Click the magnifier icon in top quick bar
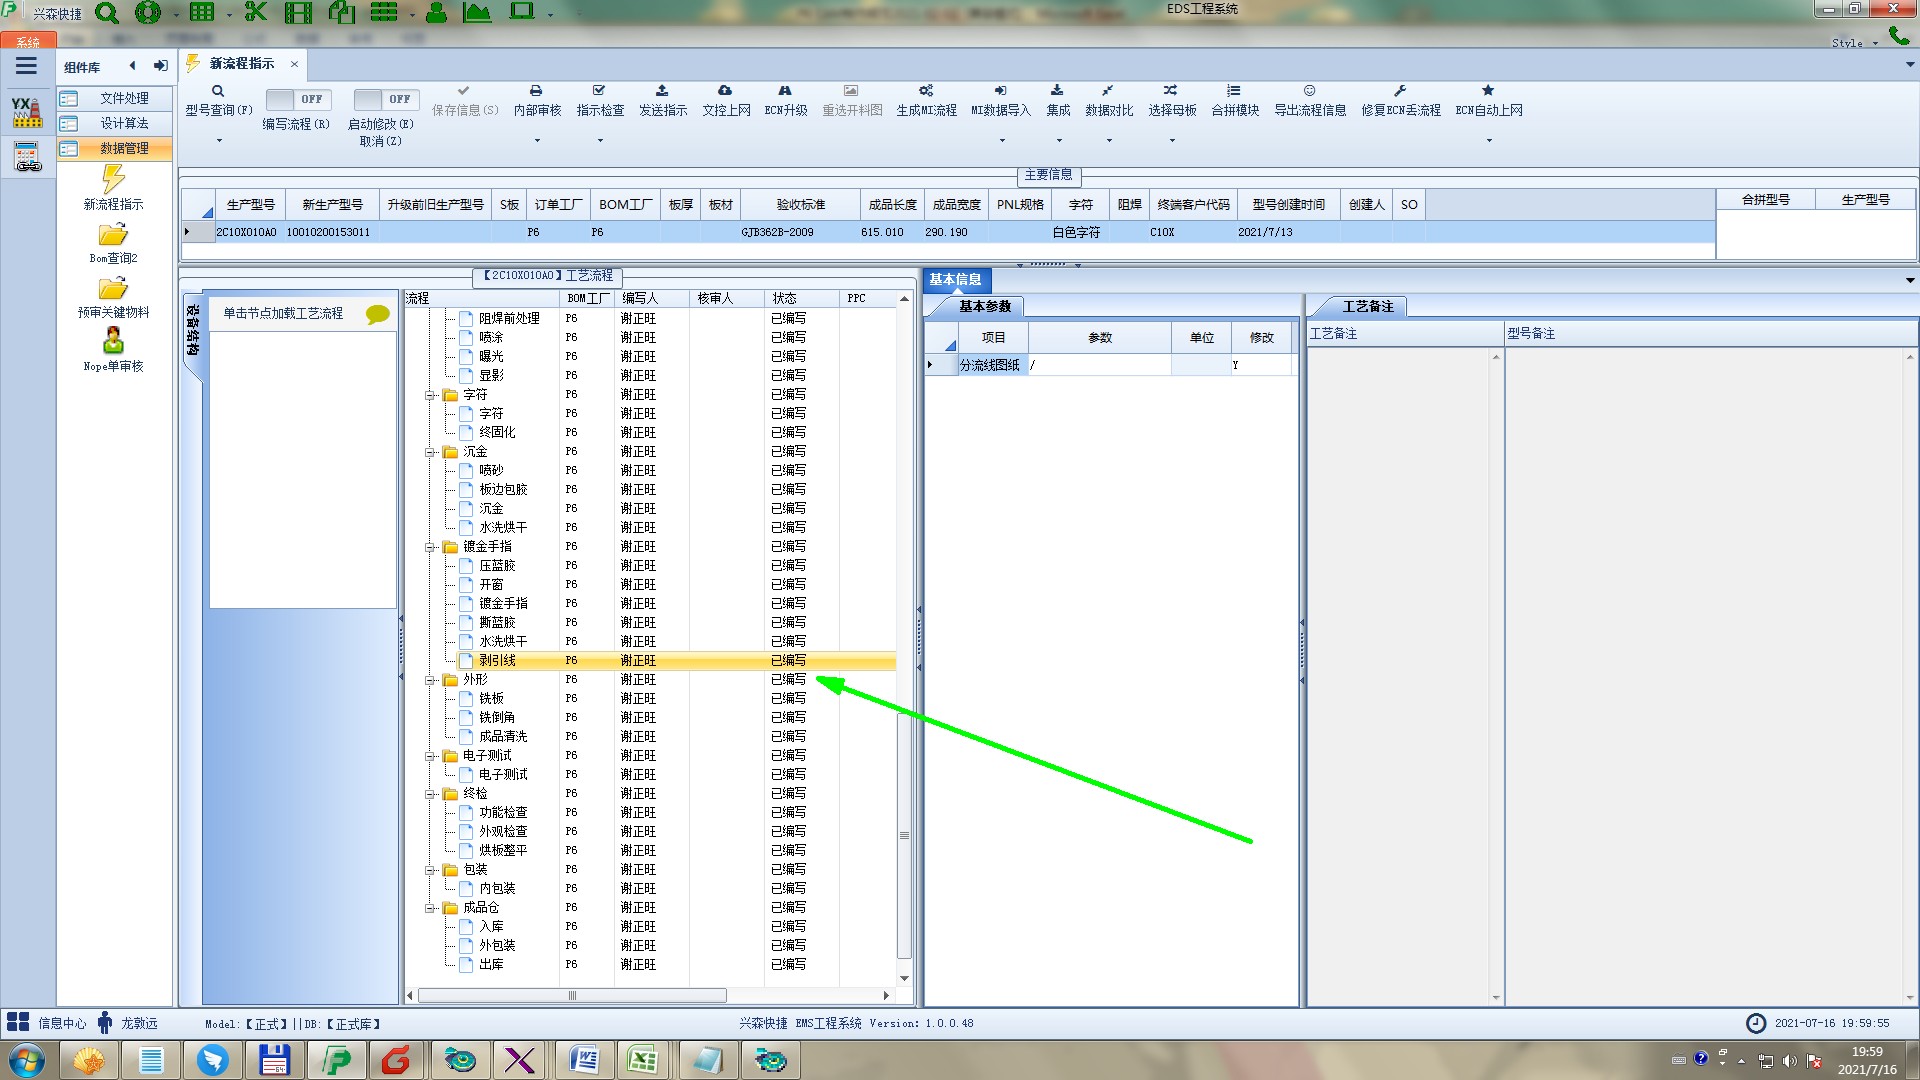The image size is (1920, 1080). click(x=107, y=13)
